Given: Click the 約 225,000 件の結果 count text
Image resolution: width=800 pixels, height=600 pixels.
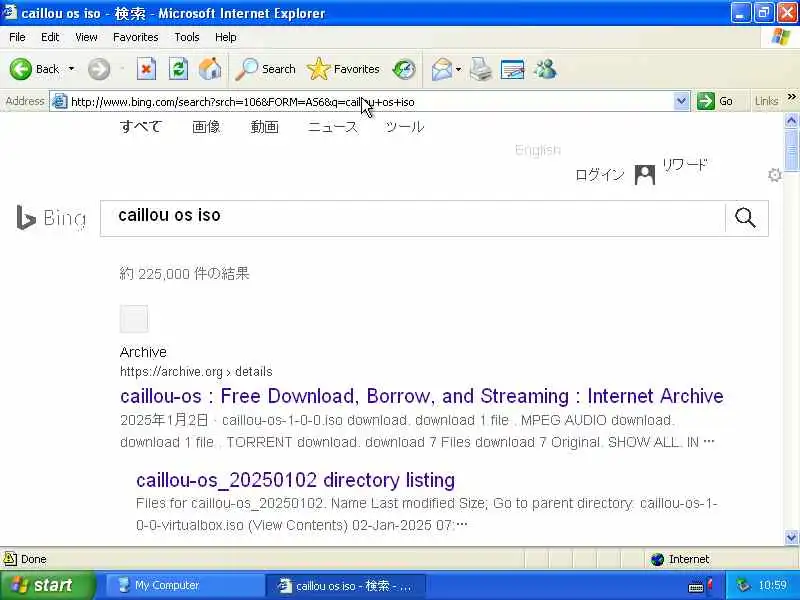Looking at the screenshot, I should tap(184, 274).
